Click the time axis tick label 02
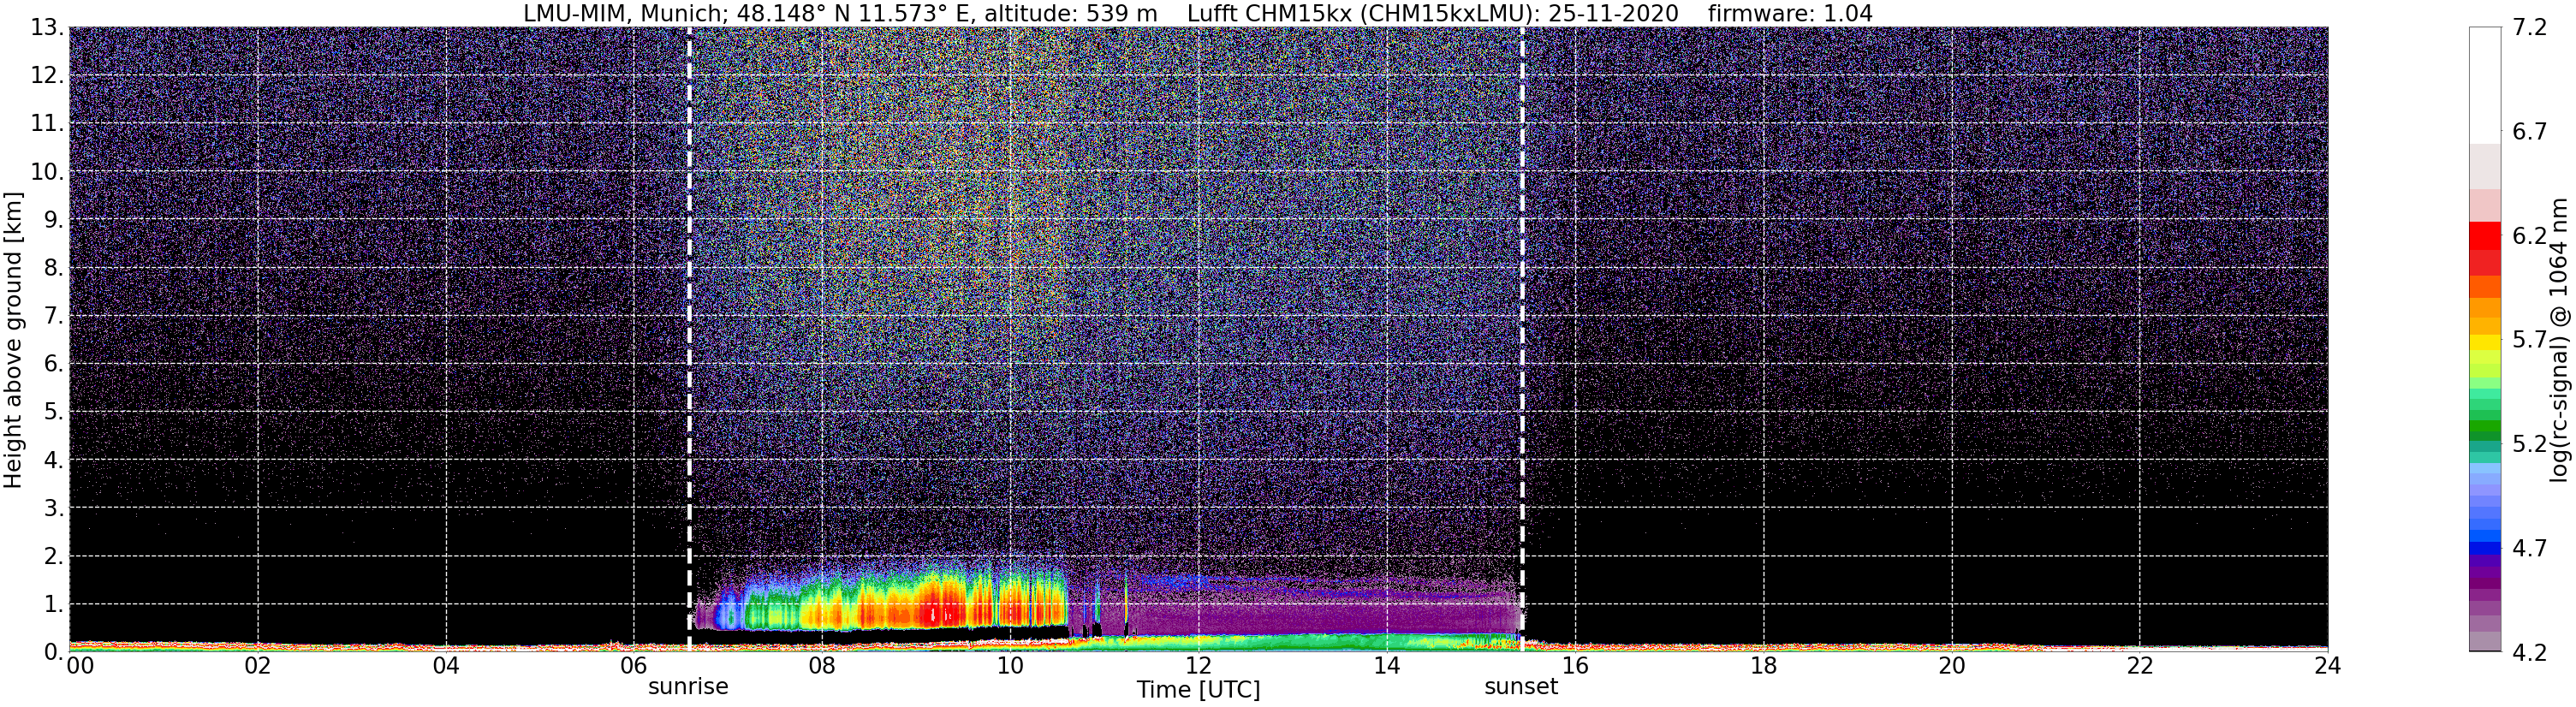Image resolution: width=2576 pixels, height=707 pixels. [258, 666]
